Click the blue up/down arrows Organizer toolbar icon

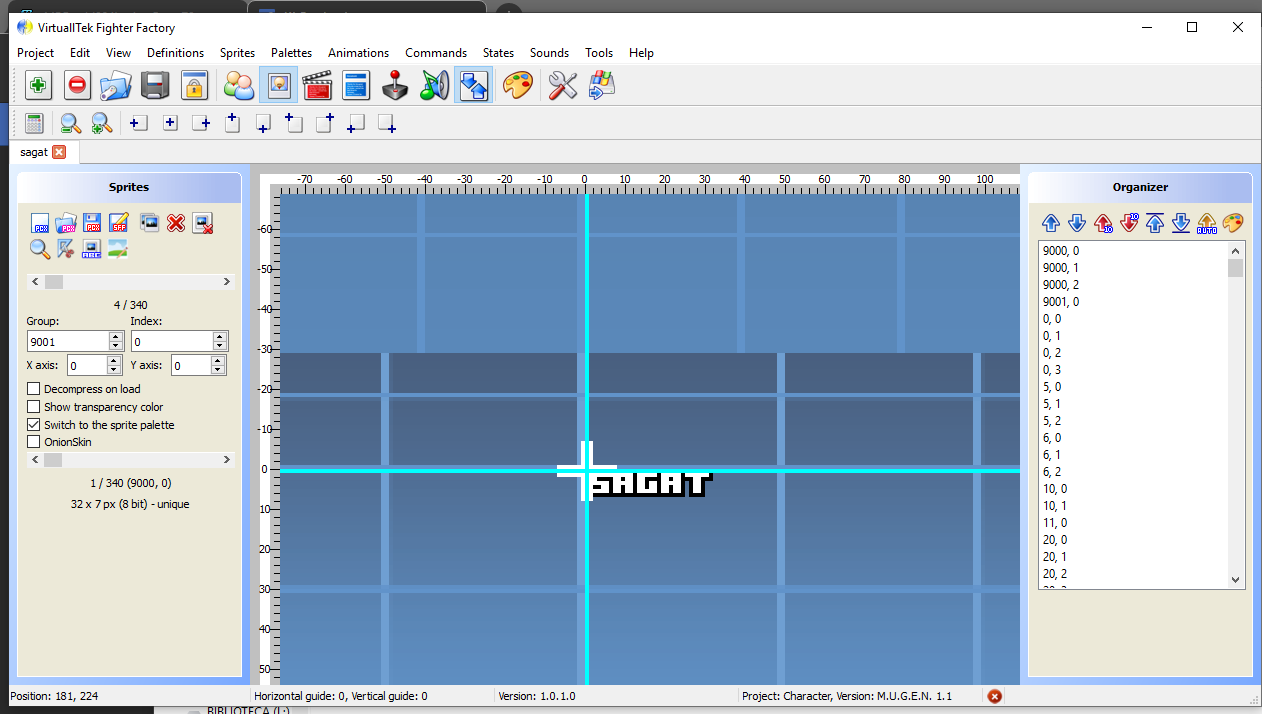click(473, 86)
